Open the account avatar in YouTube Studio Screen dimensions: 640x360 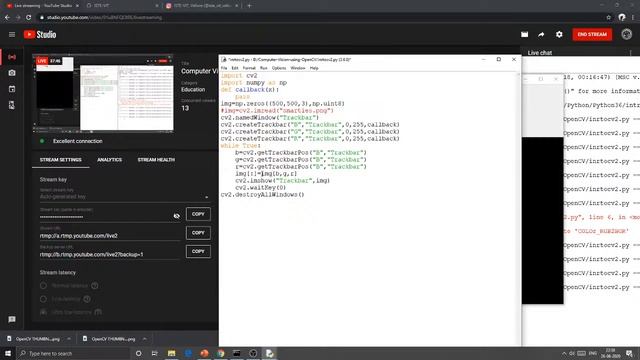pyautogui.click(x=627, y=34)
